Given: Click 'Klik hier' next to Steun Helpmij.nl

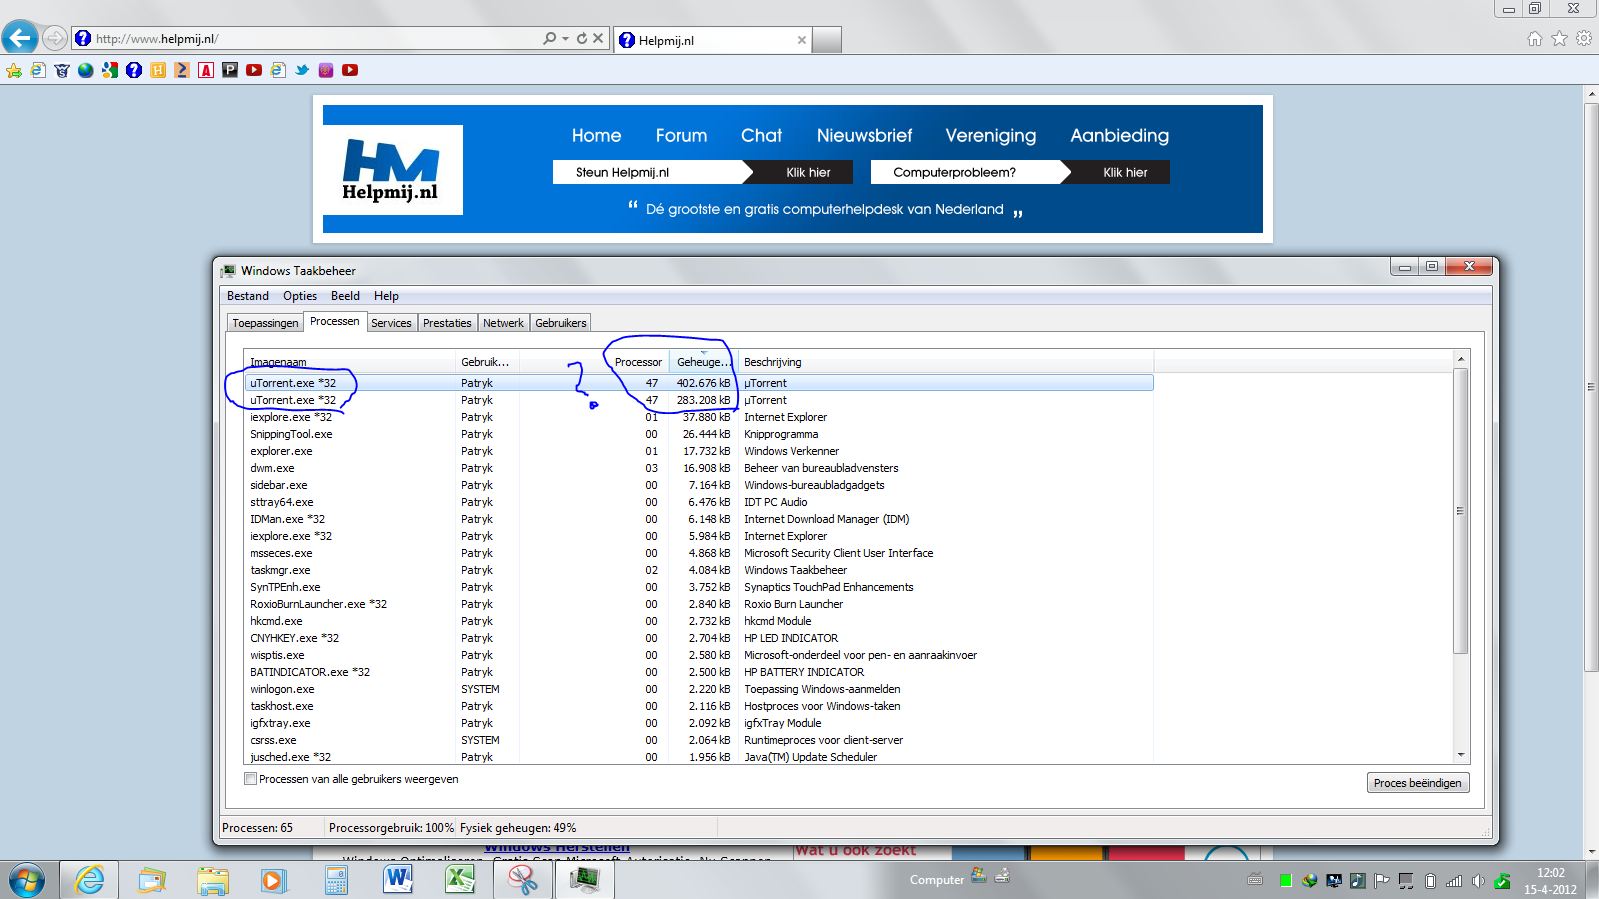Looking at the screenshot, I should (808, 172).
